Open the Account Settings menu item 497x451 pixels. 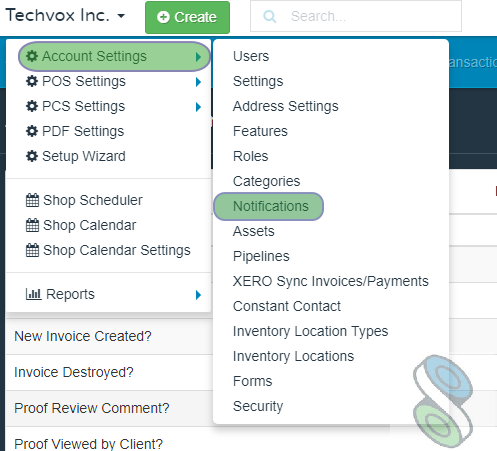click(114, 56)
